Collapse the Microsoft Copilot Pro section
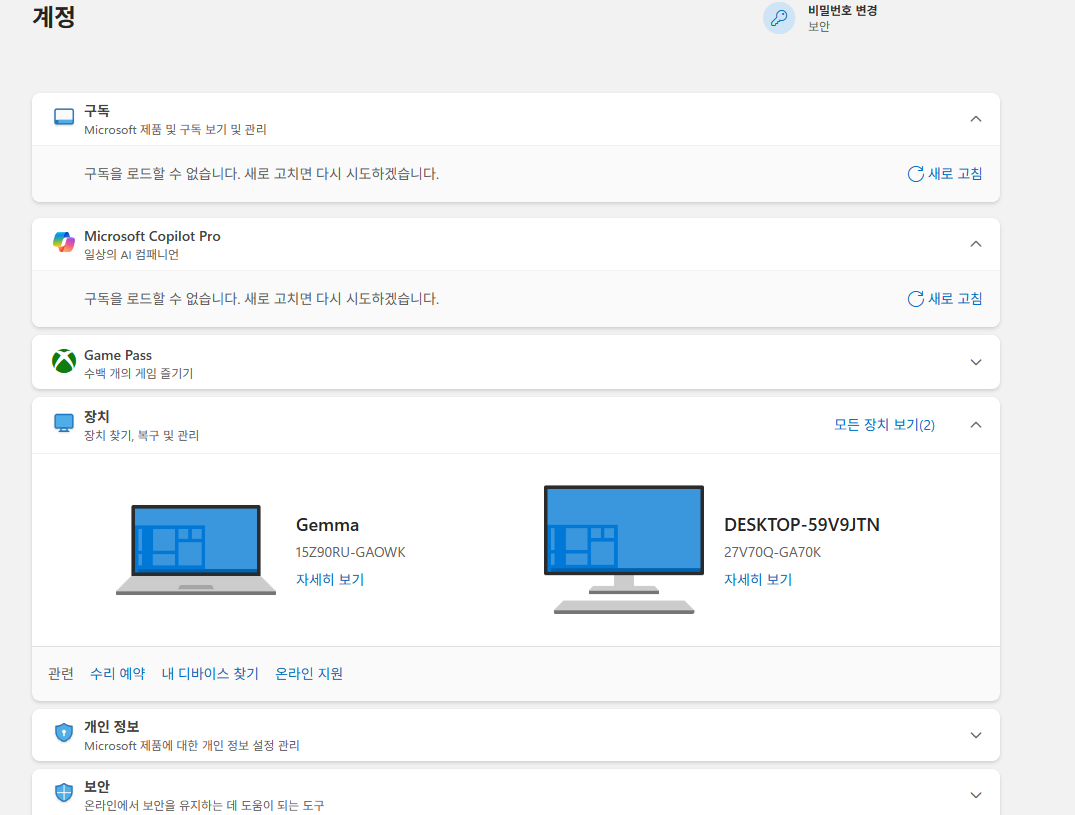 coord(976,244)
